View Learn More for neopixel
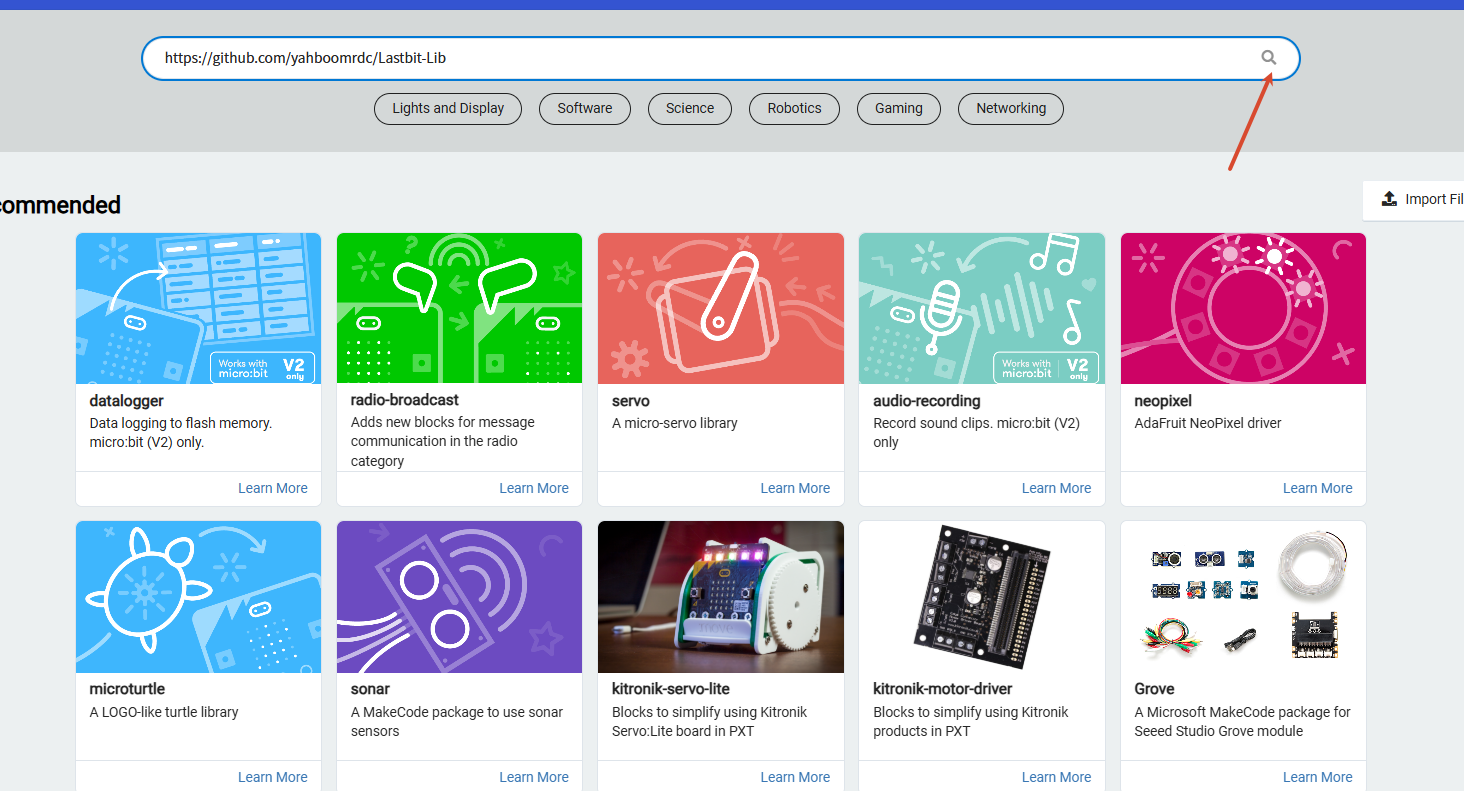Image resolution: width=1464 pixels, height=791 pixels. 1317,488
